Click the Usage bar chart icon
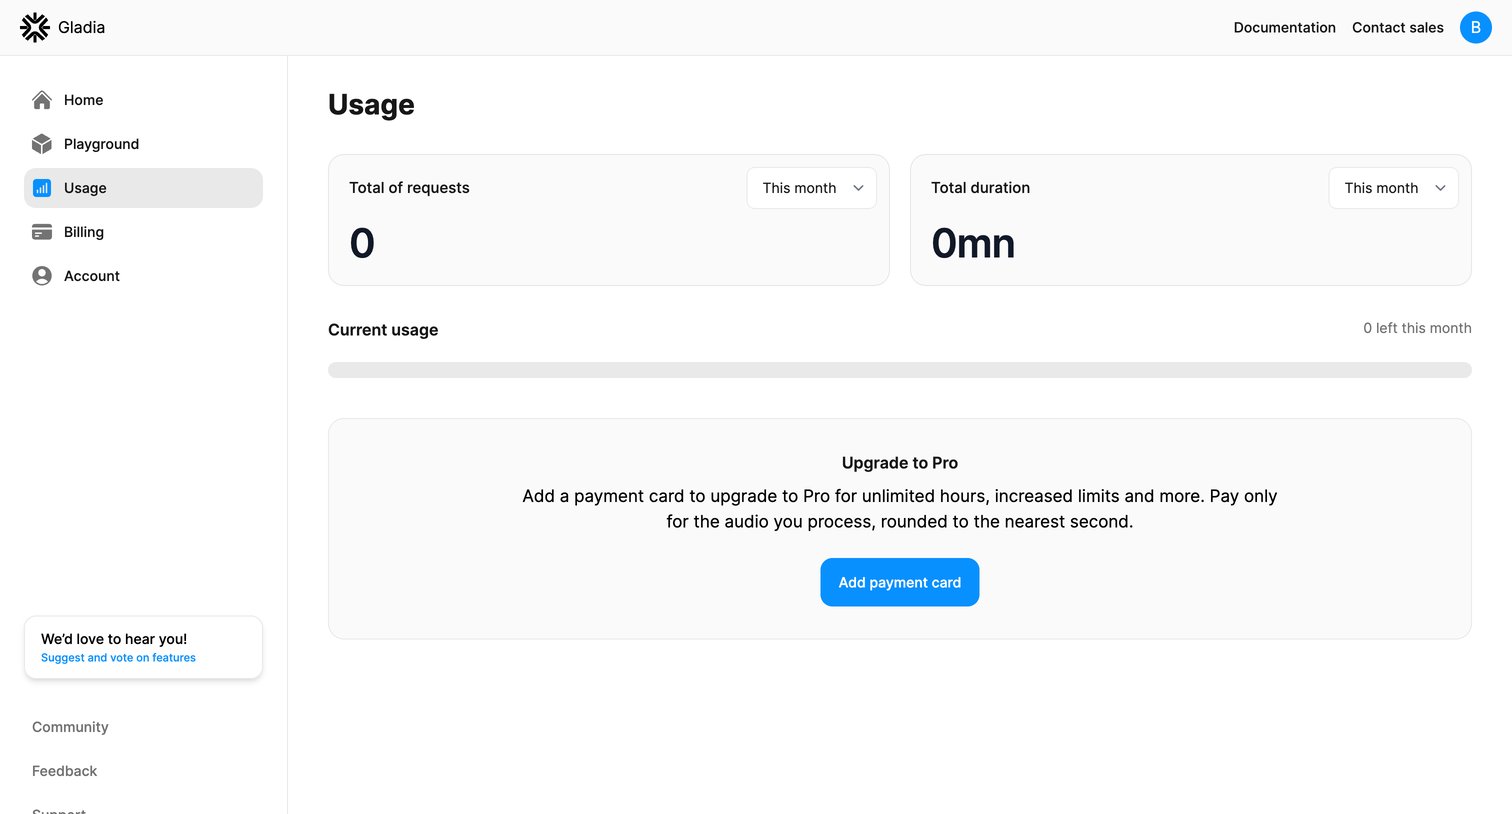This screenshot has width=1512, height=814. (42, 188)
